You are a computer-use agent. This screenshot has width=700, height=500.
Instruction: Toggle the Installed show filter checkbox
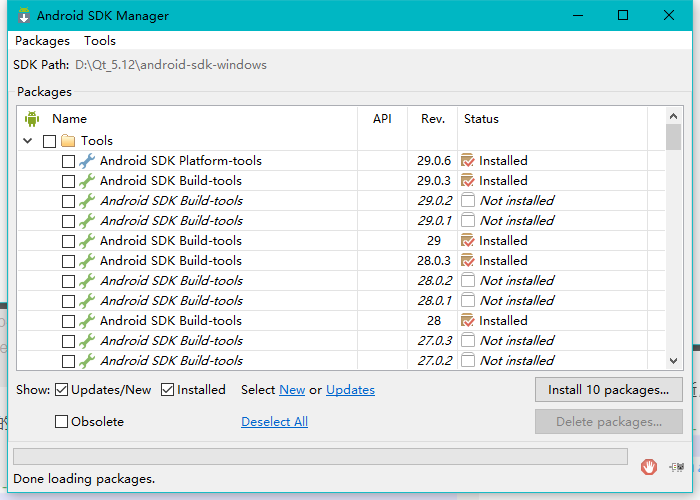(x=167, y=390)
